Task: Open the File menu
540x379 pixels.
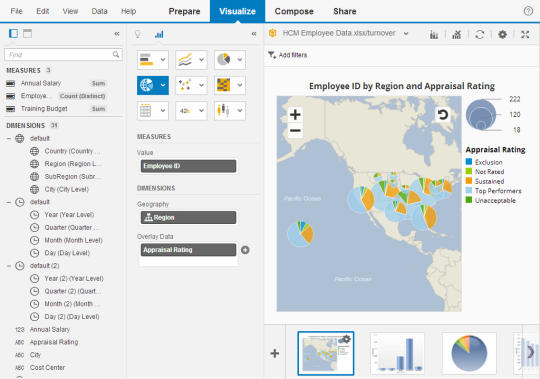Action: tap(17, 11)
